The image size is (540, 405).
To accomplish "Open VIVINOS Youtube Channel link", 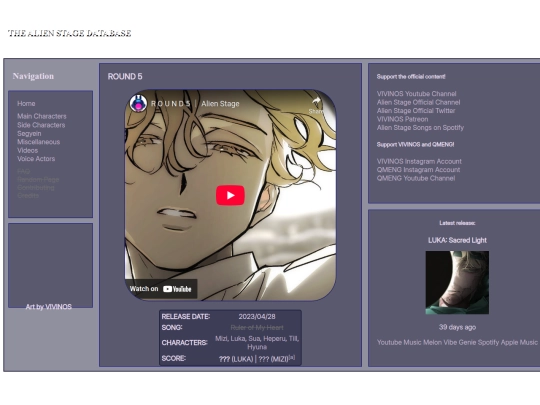I will coord(416,94).
